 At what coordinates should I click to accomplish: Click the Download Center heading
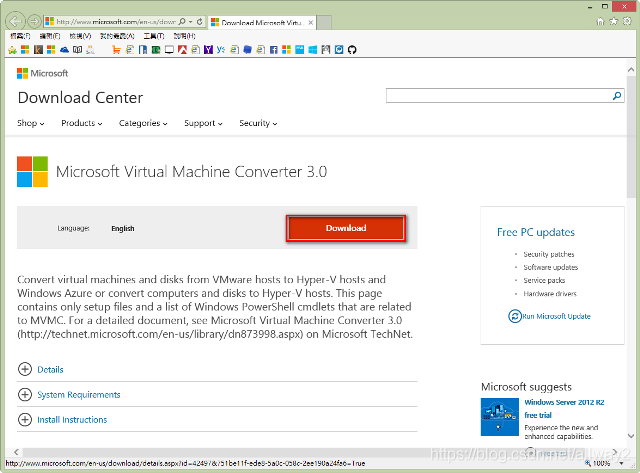(80, 98)
